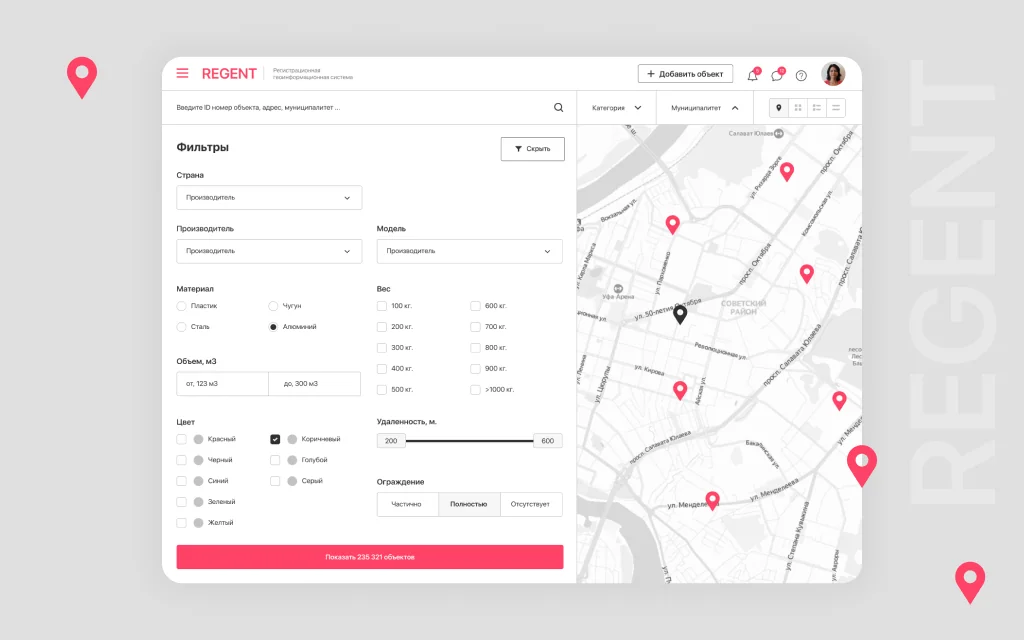Select the Пластик material radio button

pyautogui.click(x=182, y=306)
